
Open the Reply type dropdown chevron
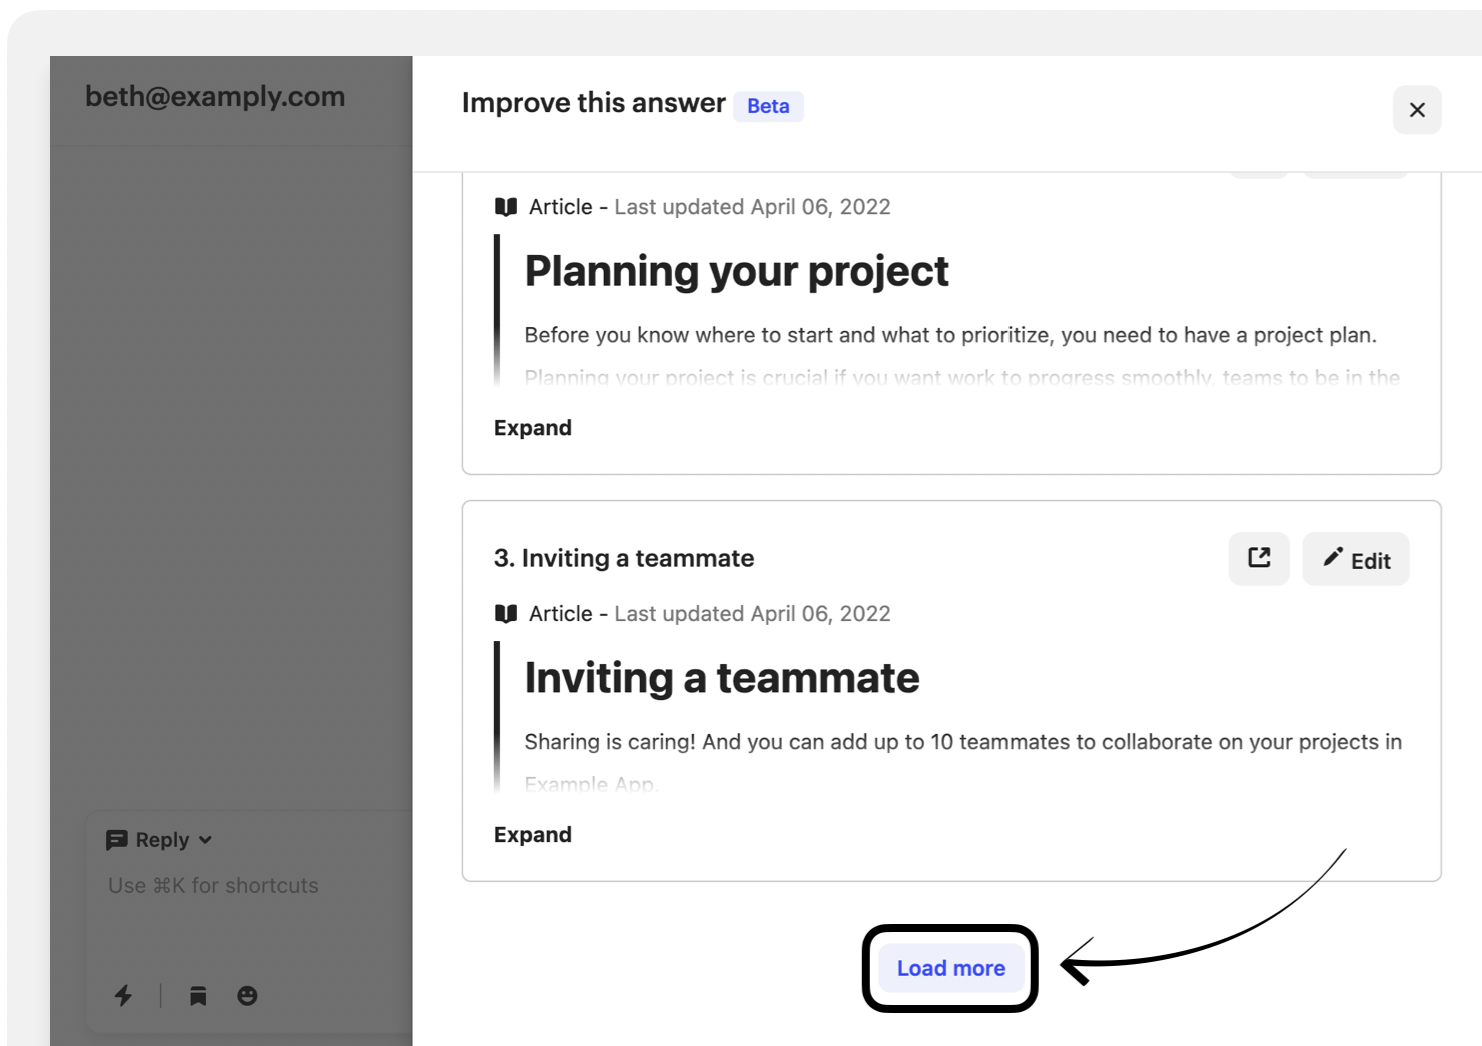(205, 840)
